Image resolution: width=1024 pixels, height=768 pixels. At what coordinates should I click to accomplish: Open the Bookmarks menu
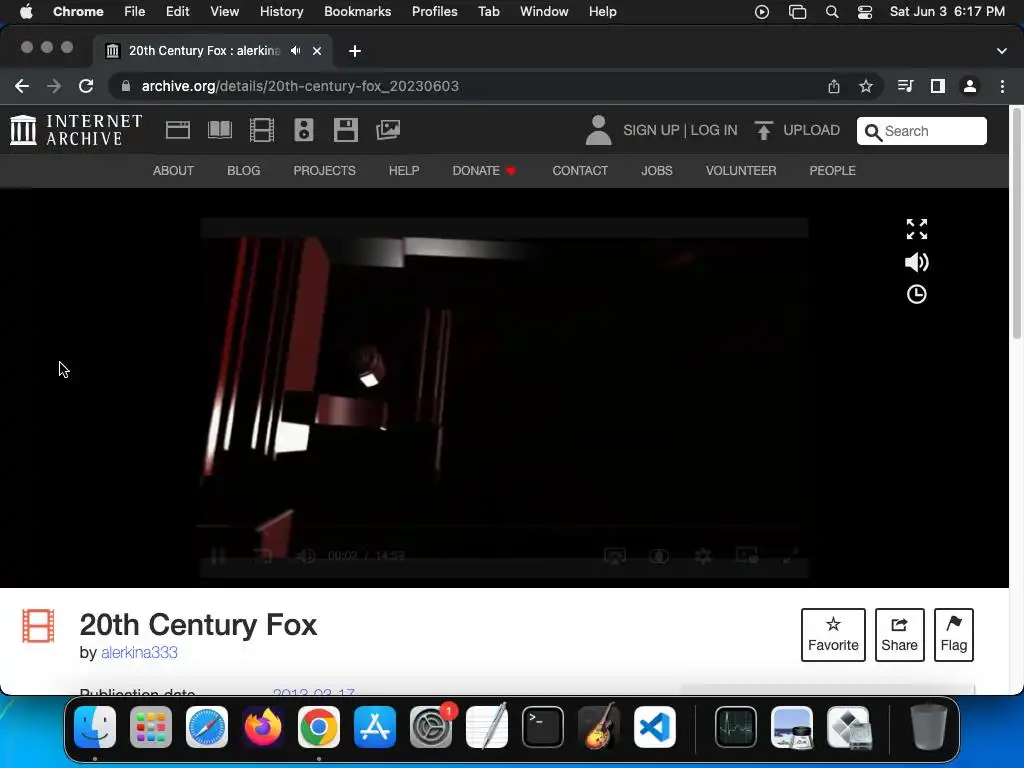[x=357, y=11]
